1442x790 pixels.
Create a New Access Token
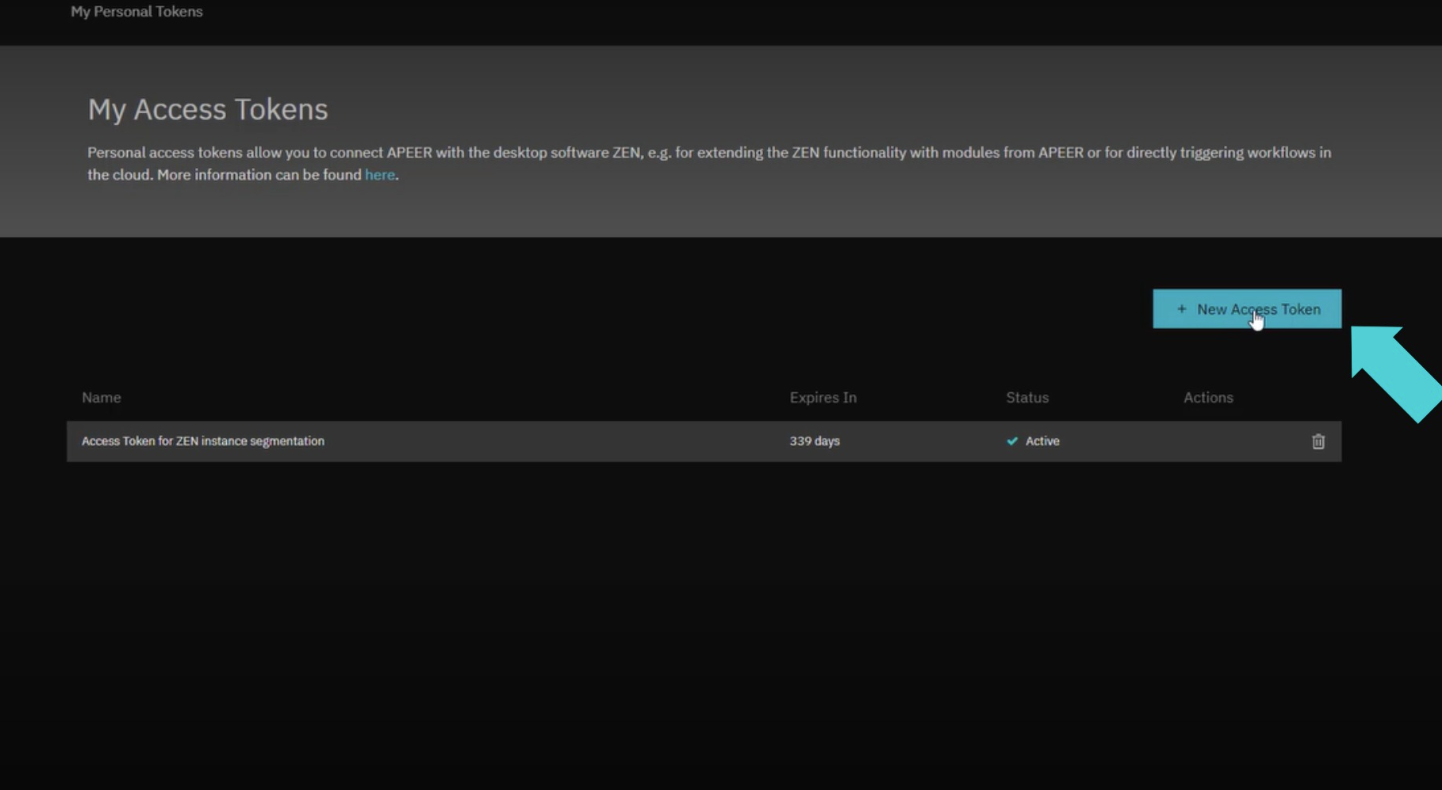point(1246,309)
